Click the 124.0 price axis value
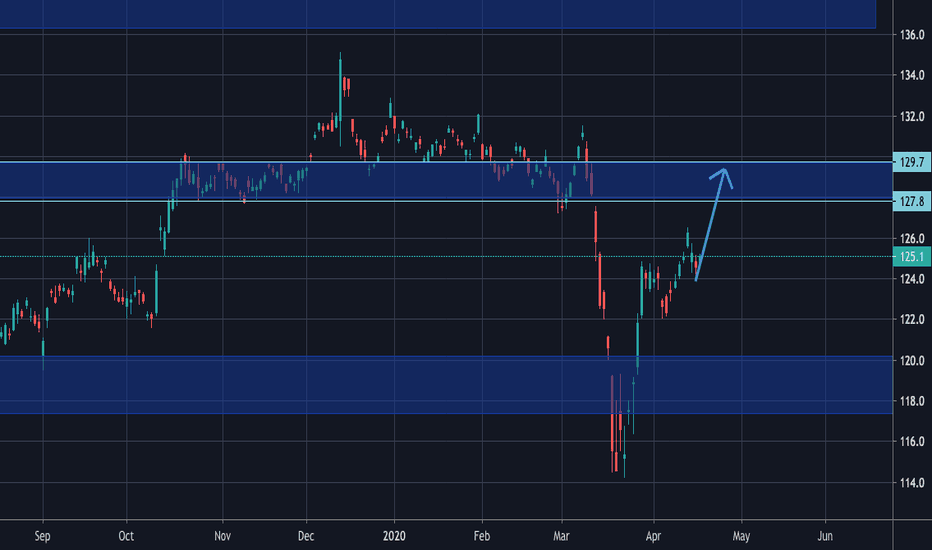932x550 pixels. (x=912, y=279)
